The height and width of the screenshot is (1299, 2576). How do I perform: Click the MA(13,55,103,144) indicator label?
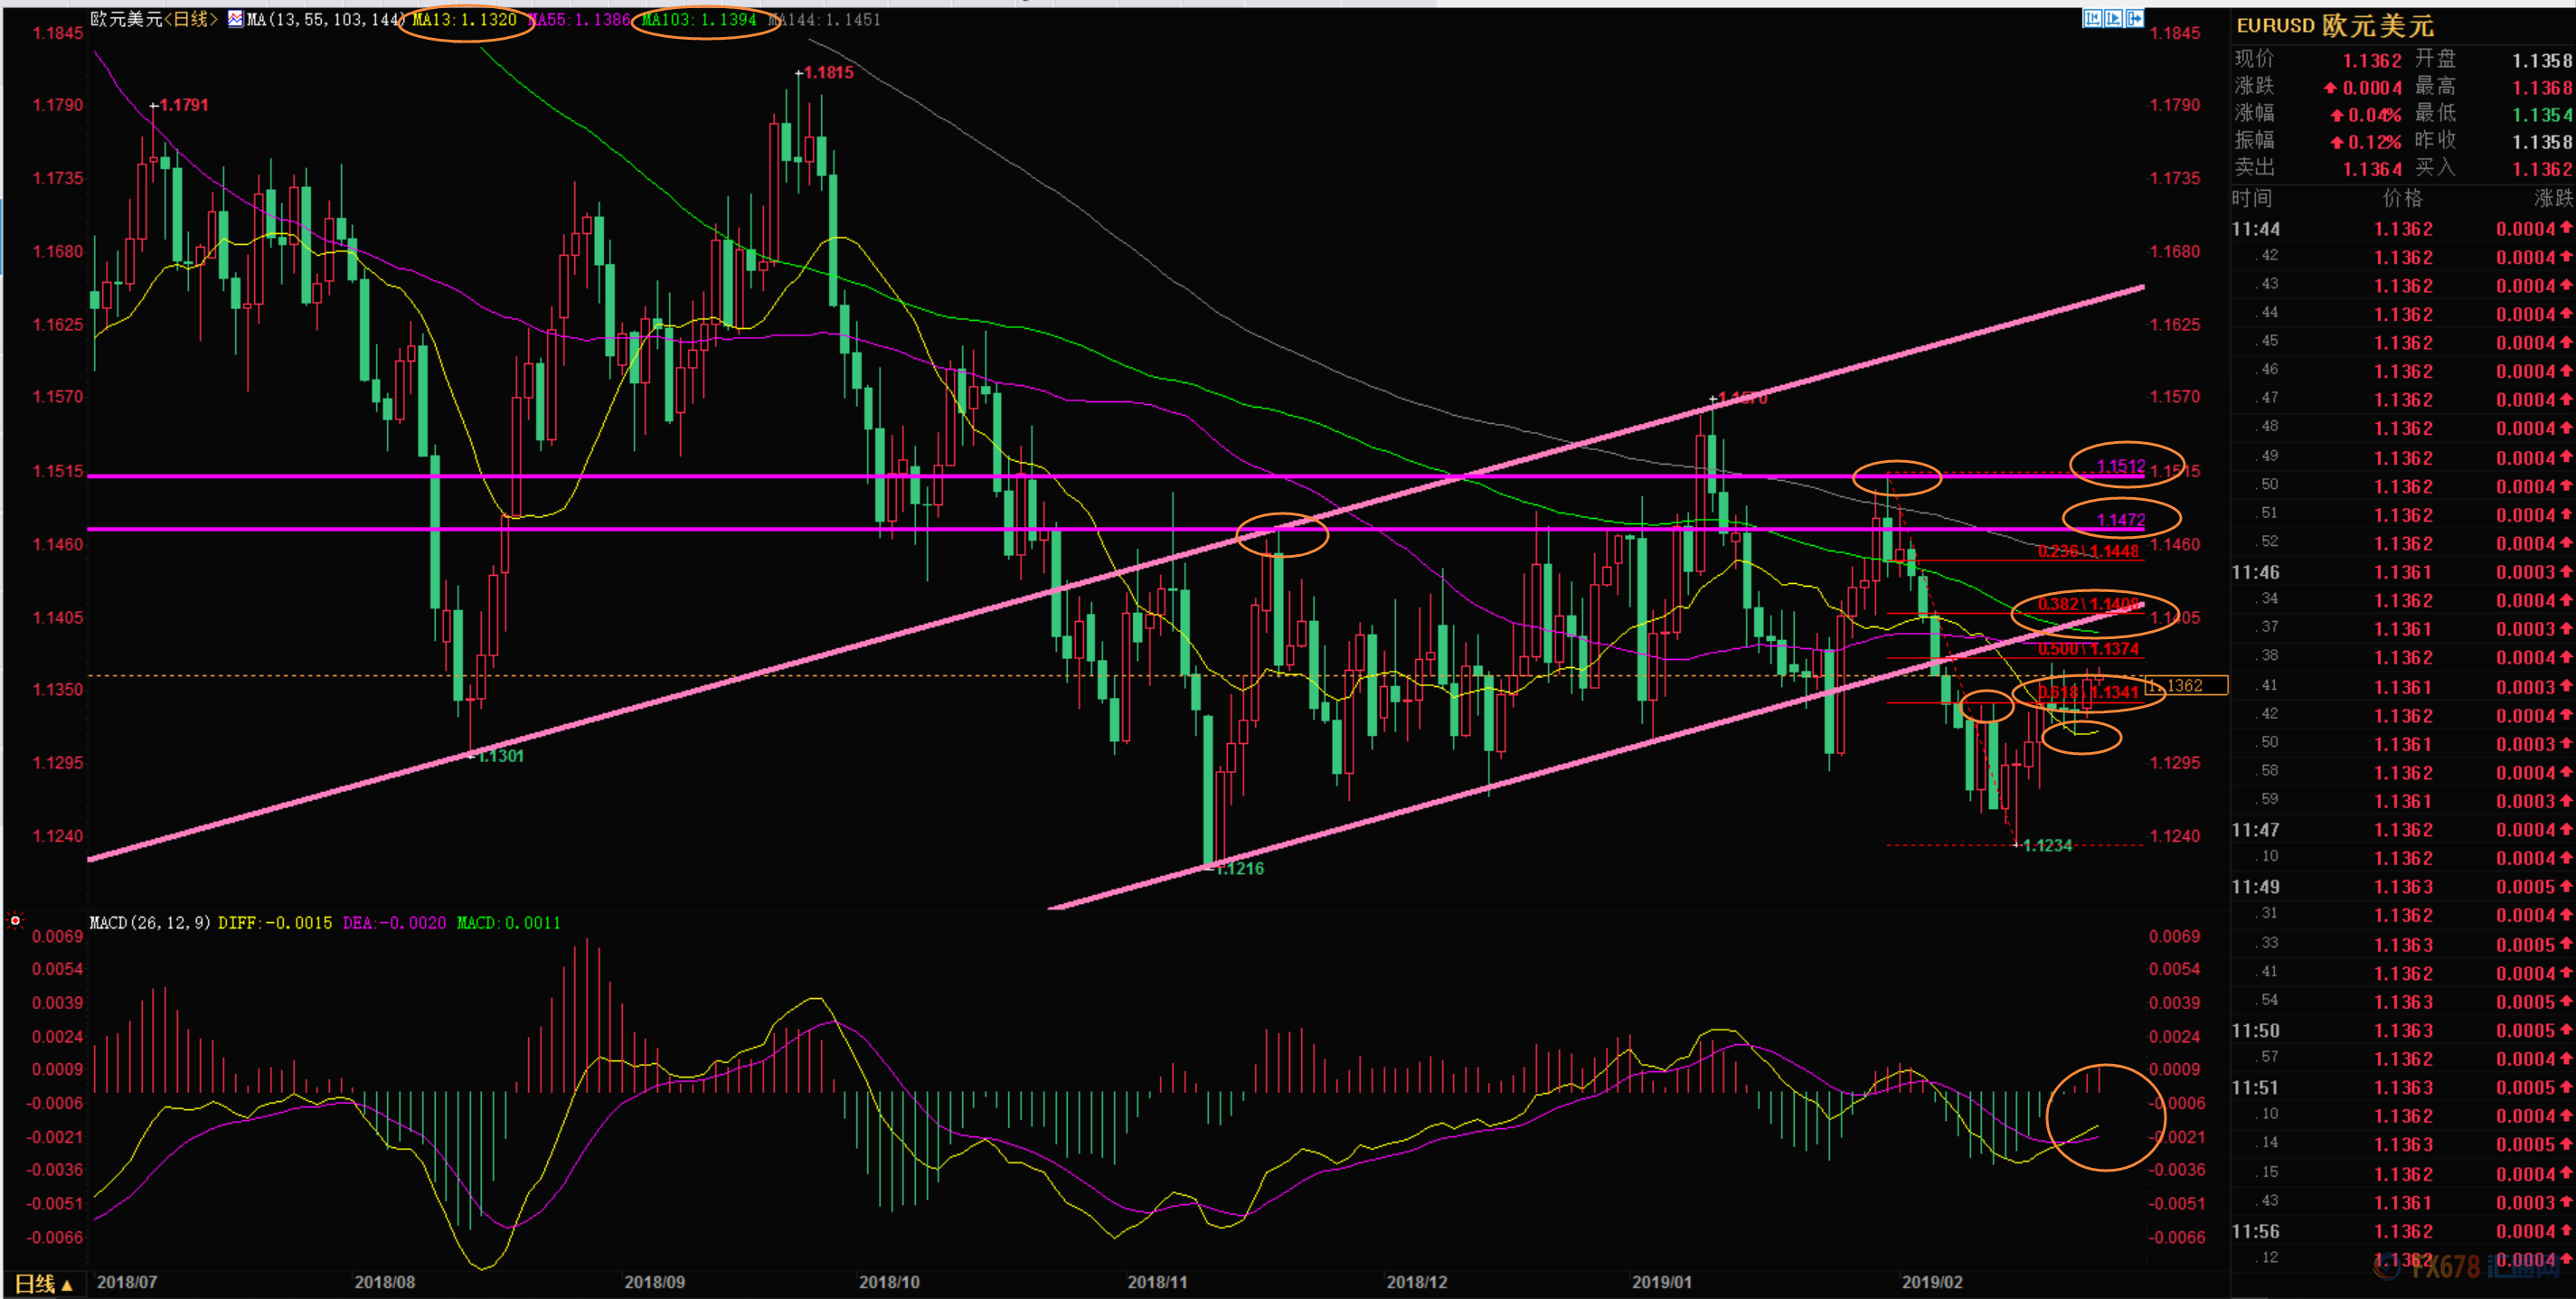click(x=326, y=19)
